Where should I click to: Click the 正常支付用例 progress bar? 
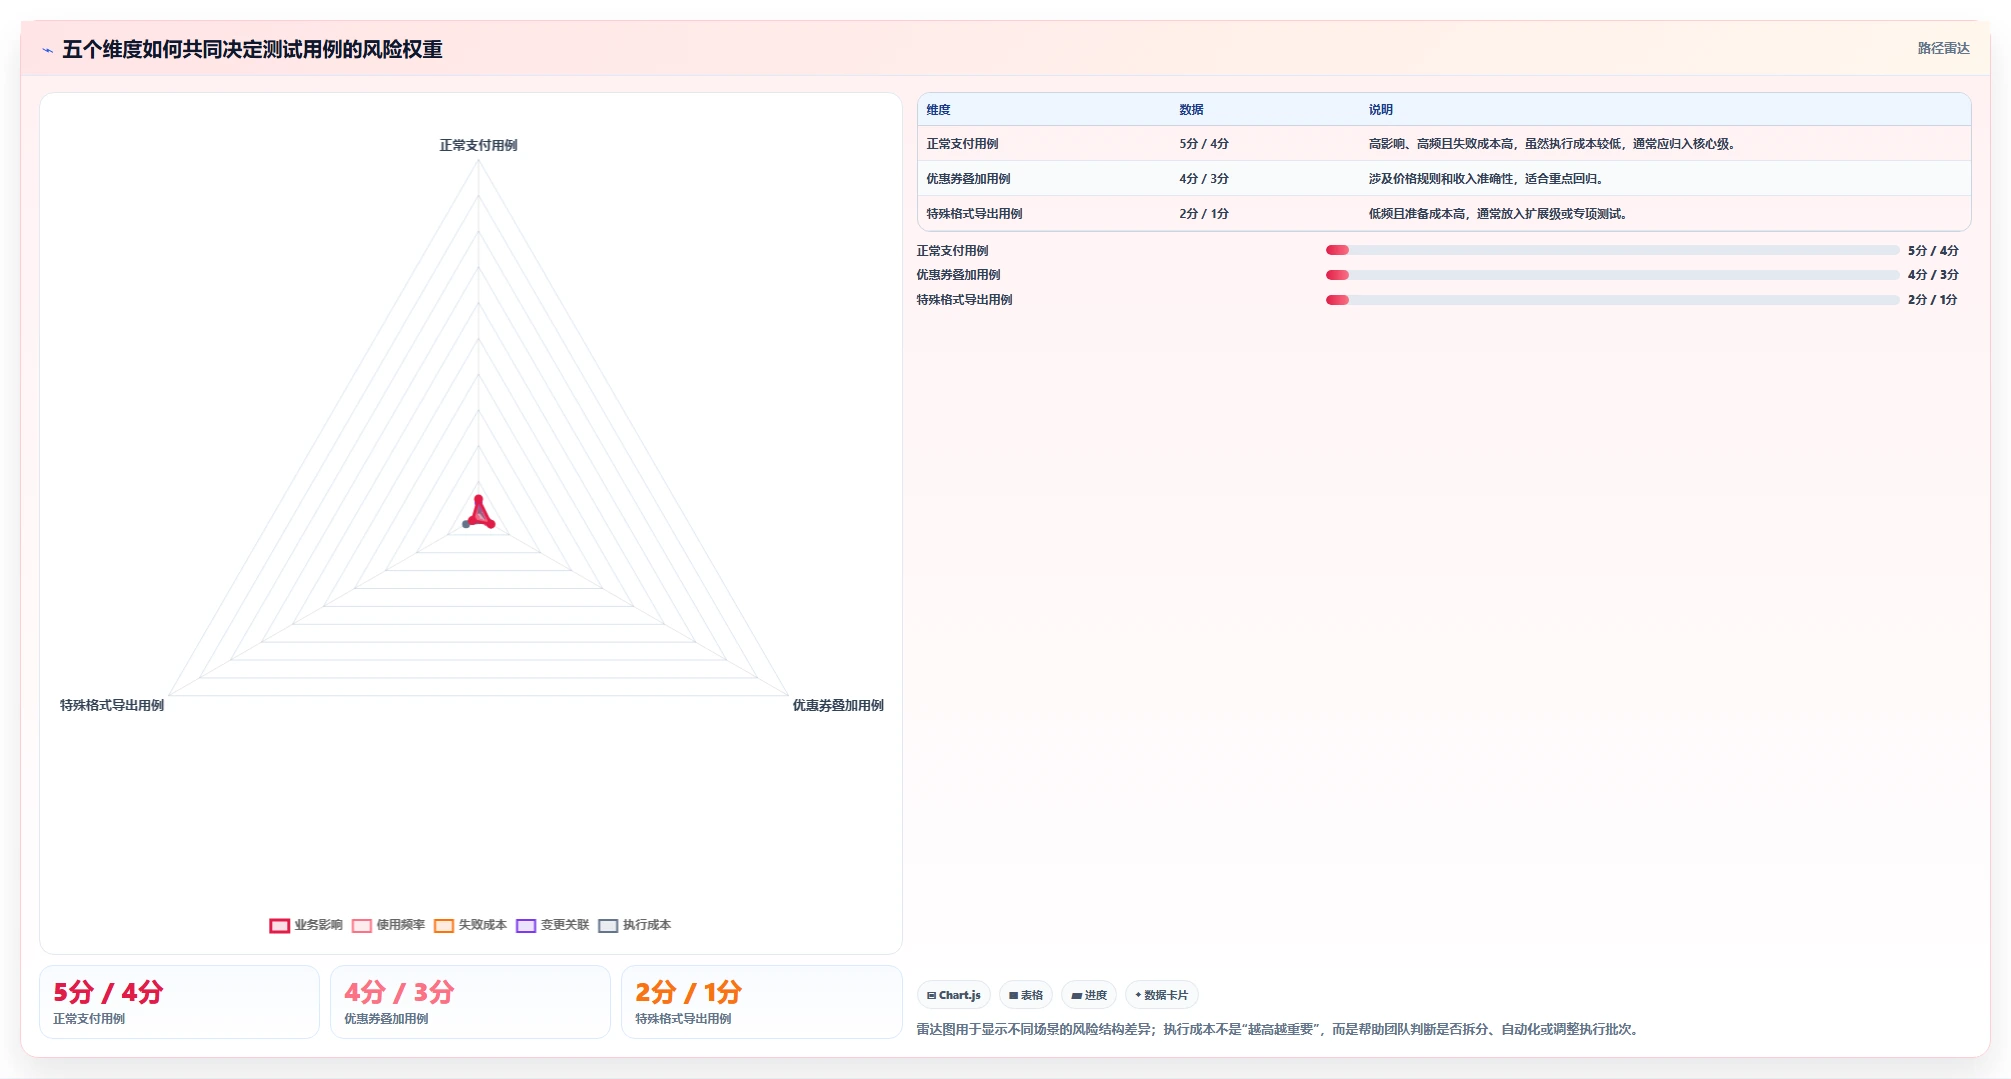tap(1612, 250)
